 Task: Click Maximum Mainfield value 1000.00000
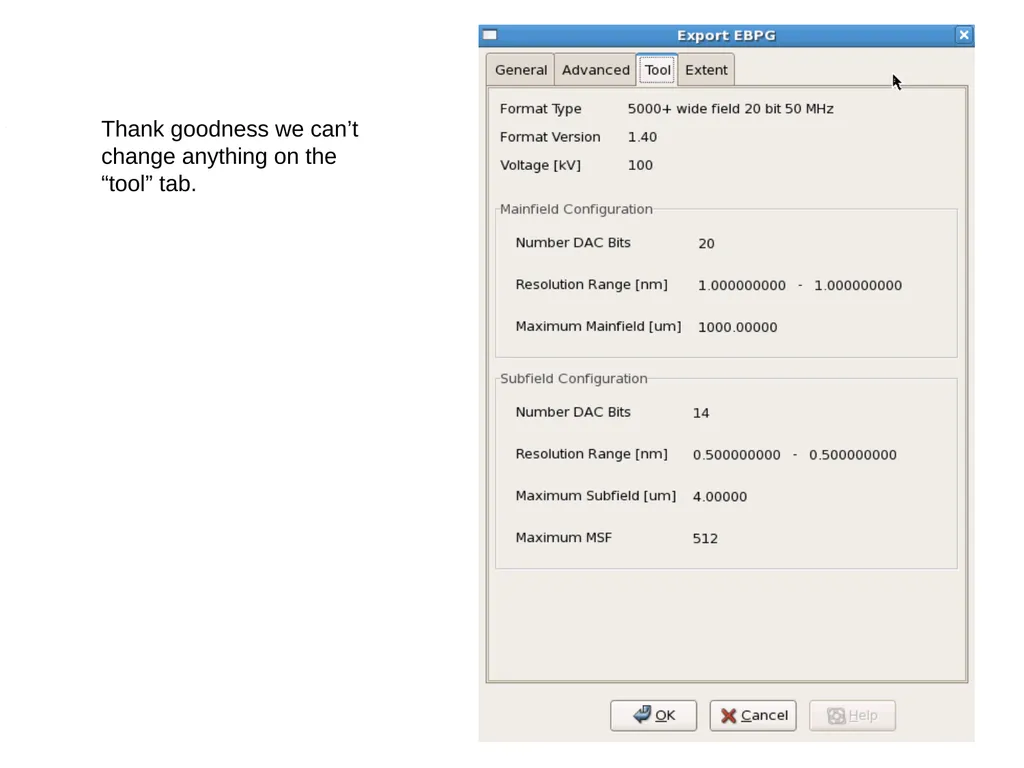737,327
